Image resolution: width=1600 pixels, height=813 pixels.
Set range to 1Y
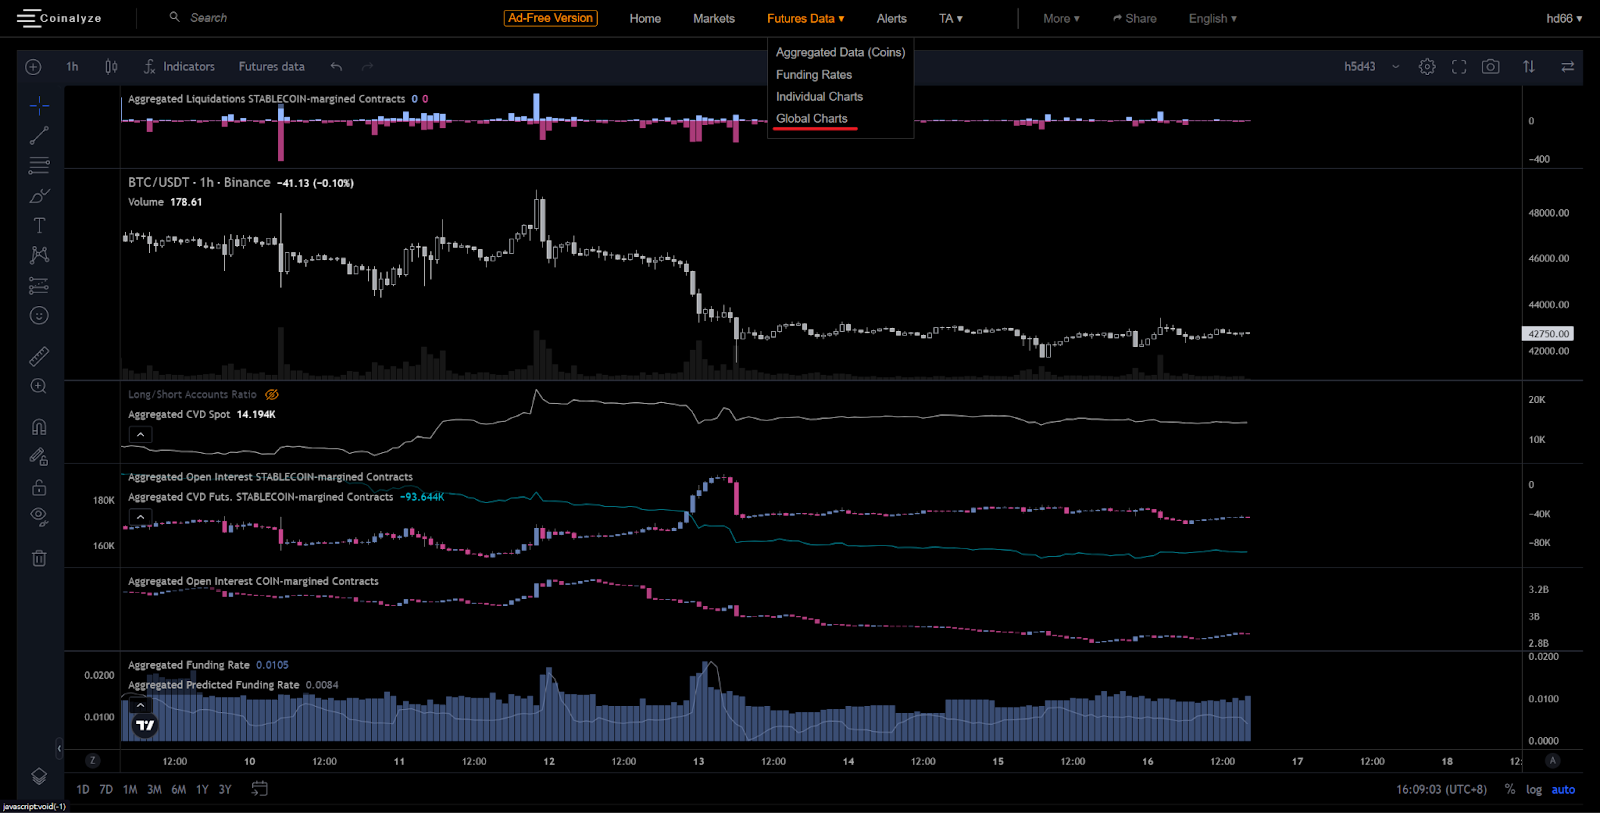202,790
